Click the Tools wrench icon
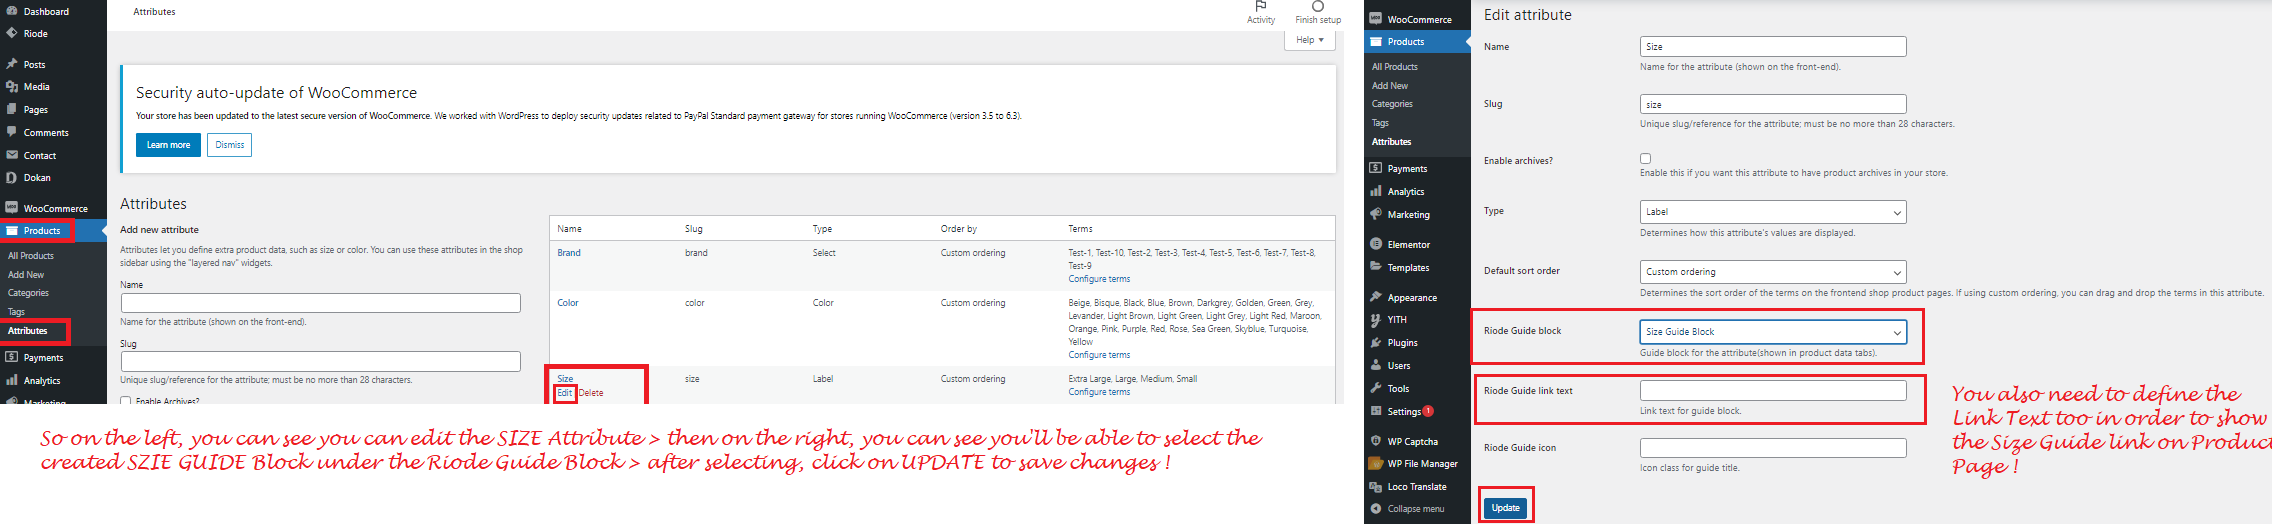This screenshot has width=2272, height=524. click(1376, 388)
